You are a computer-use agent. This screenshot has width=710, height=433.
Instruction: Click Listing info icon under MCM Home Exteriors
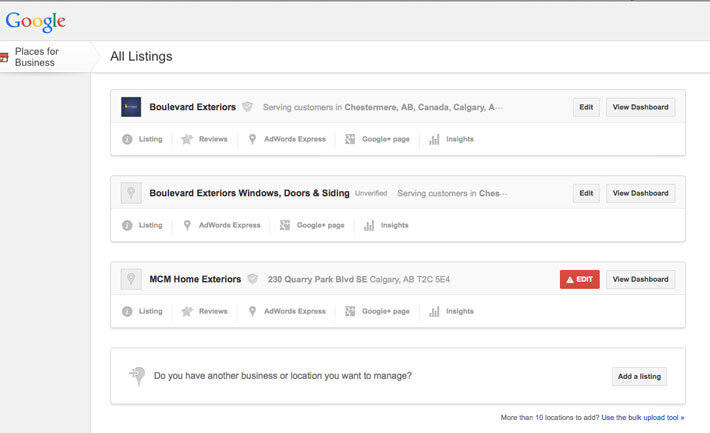[x=127, y=311]
